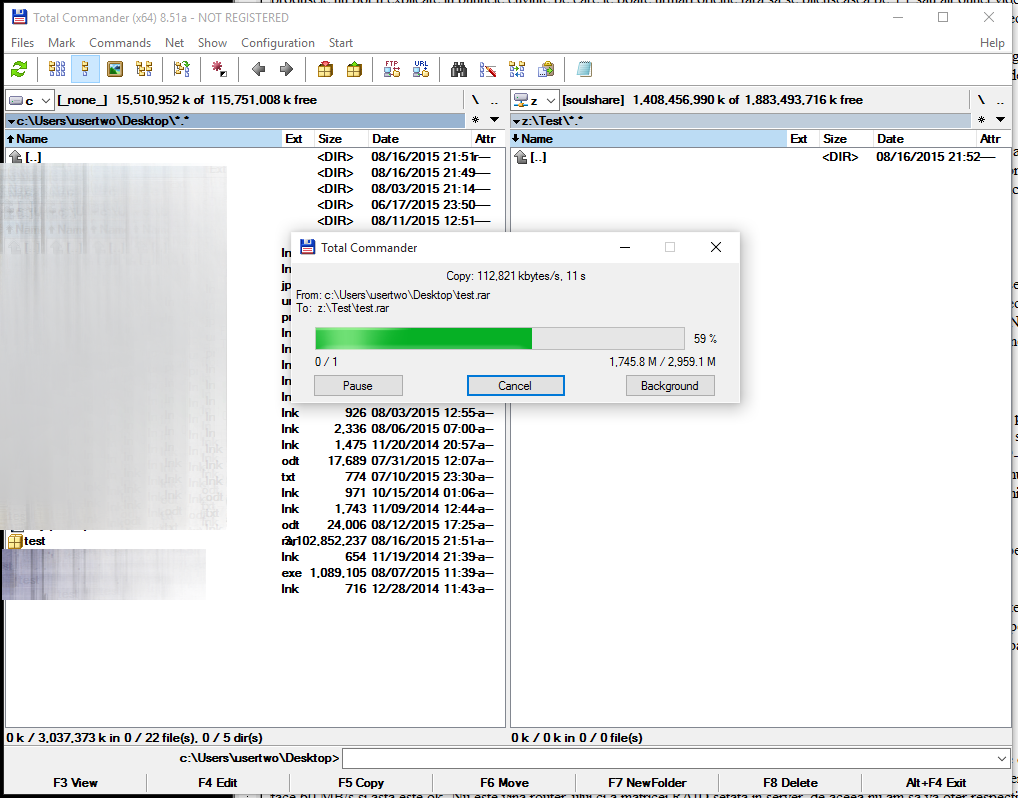
Task: Enable thumbnail view with the picture icon
Action: click(115, 69)
